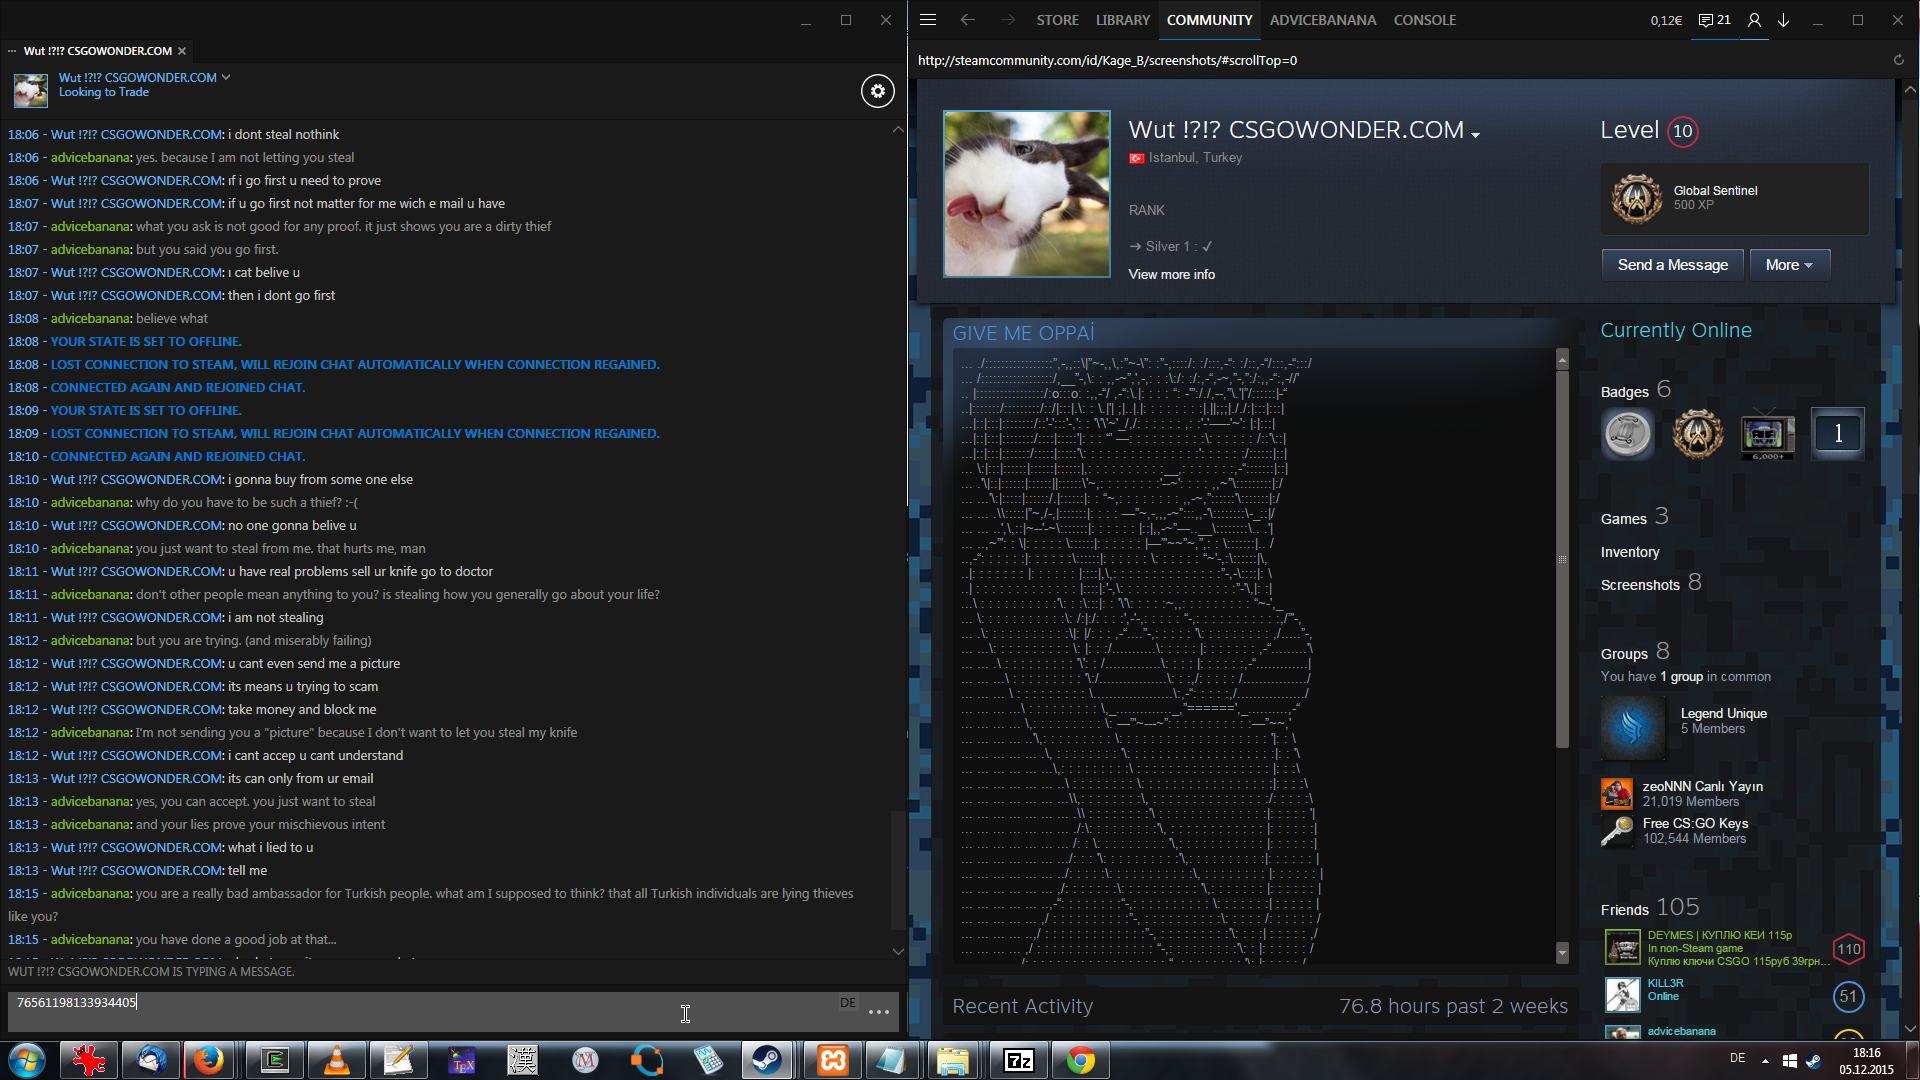Open the downloads arrow icon
Screen dimensions: 1920x1080
1783,20
